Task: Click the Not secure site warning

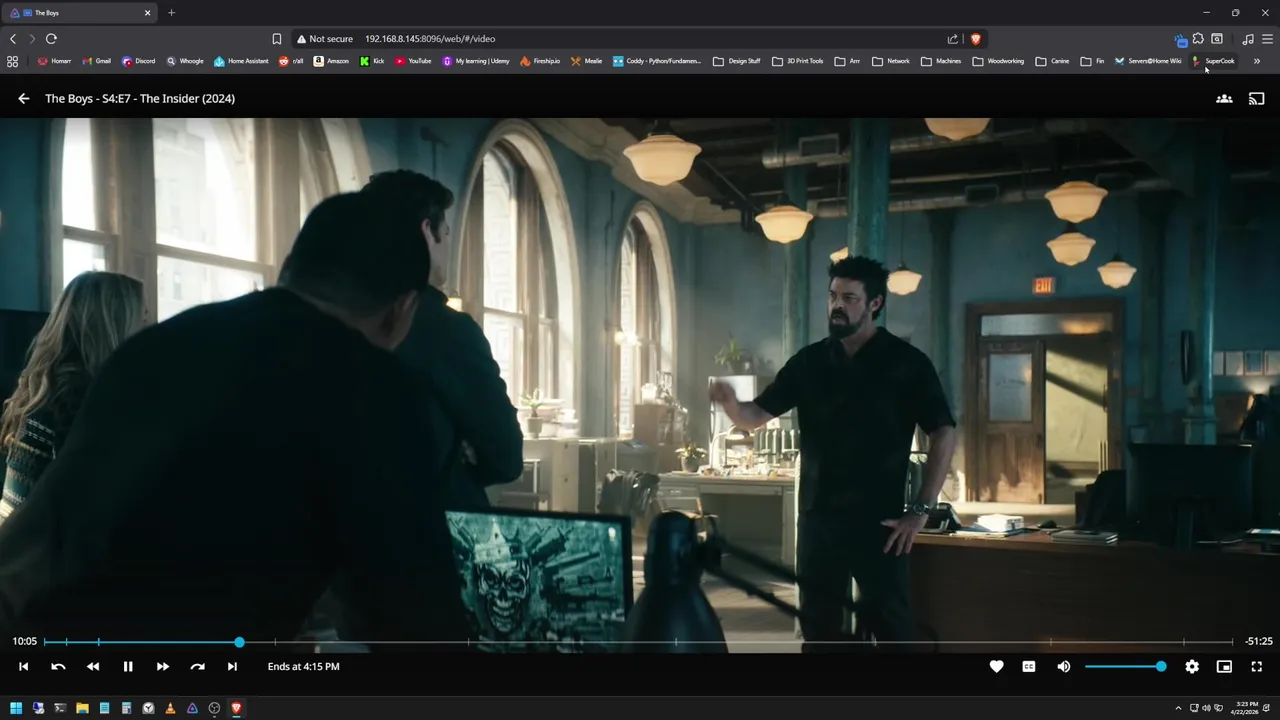Action: [325, 39]
